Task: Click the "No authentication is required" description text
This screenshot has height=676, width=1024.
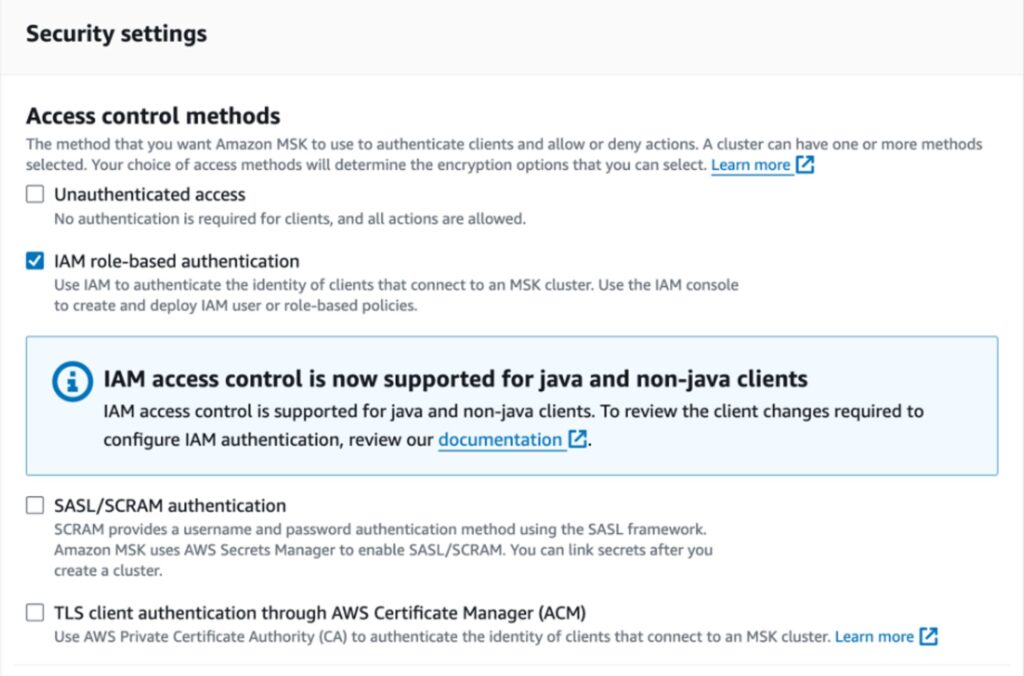Action: (x=290, y=219)
